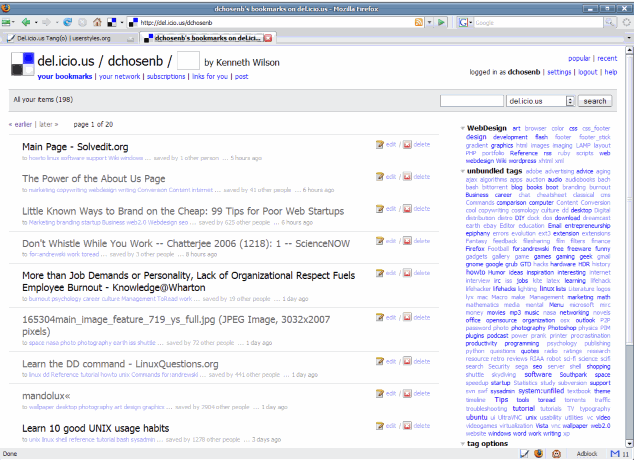Click edit icon for Learn the DD command
The width and height of the screenshot is (634, 460).
[x=380, y=361]
